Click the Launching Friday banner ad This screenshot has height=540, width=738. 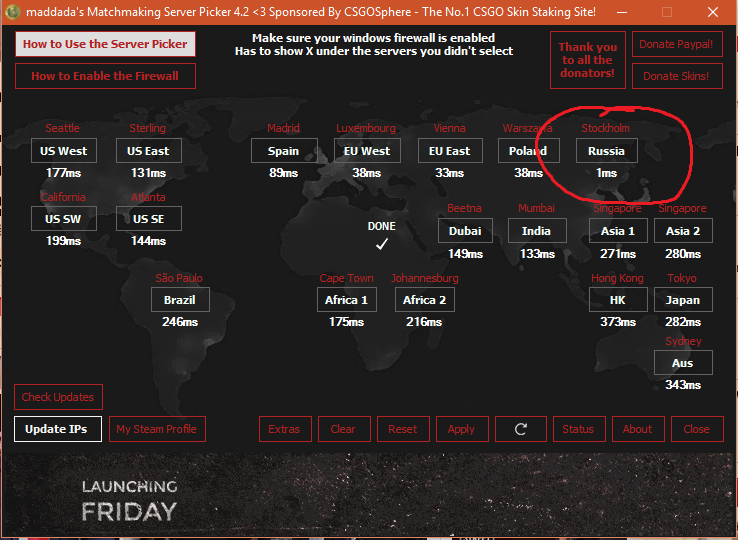point(369,495)
